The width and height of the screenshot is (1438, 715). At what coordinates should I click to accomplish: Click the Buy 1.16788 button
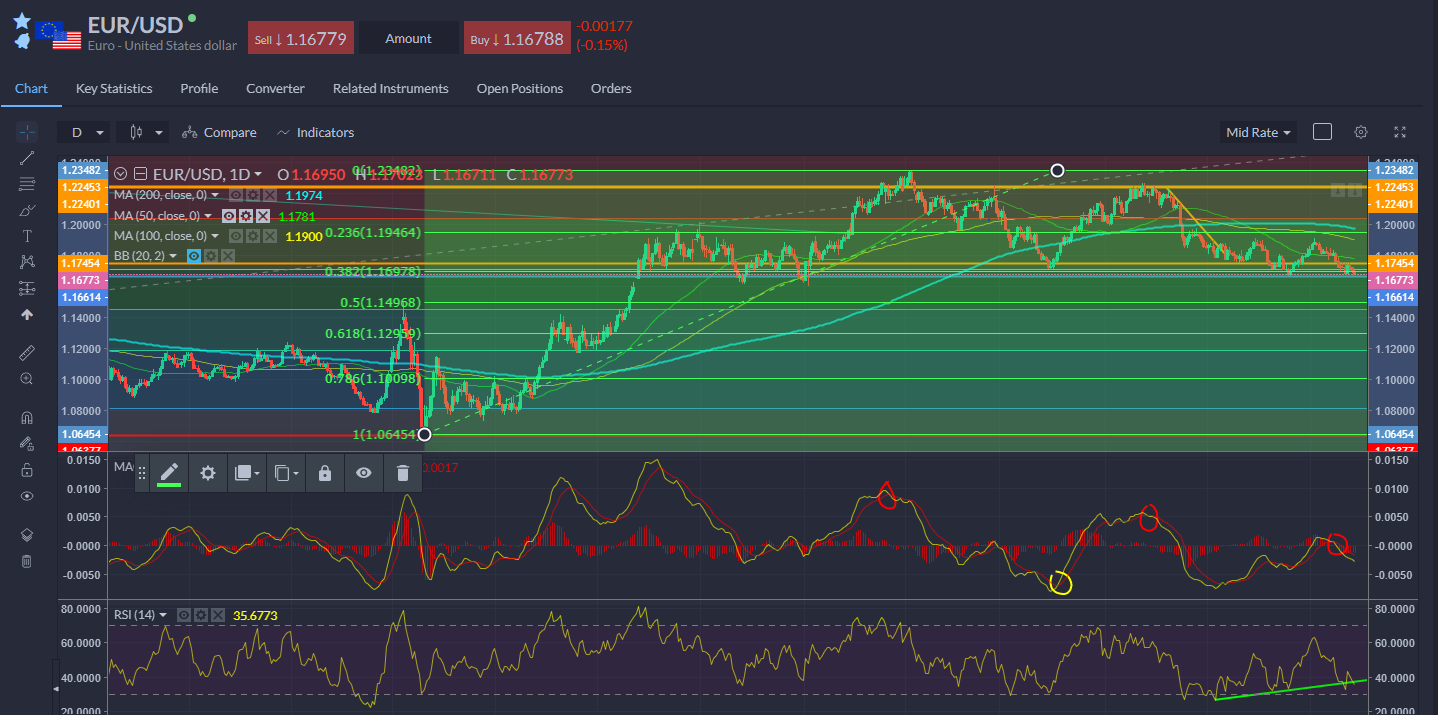pyautogui.click(x=517, y=39)
